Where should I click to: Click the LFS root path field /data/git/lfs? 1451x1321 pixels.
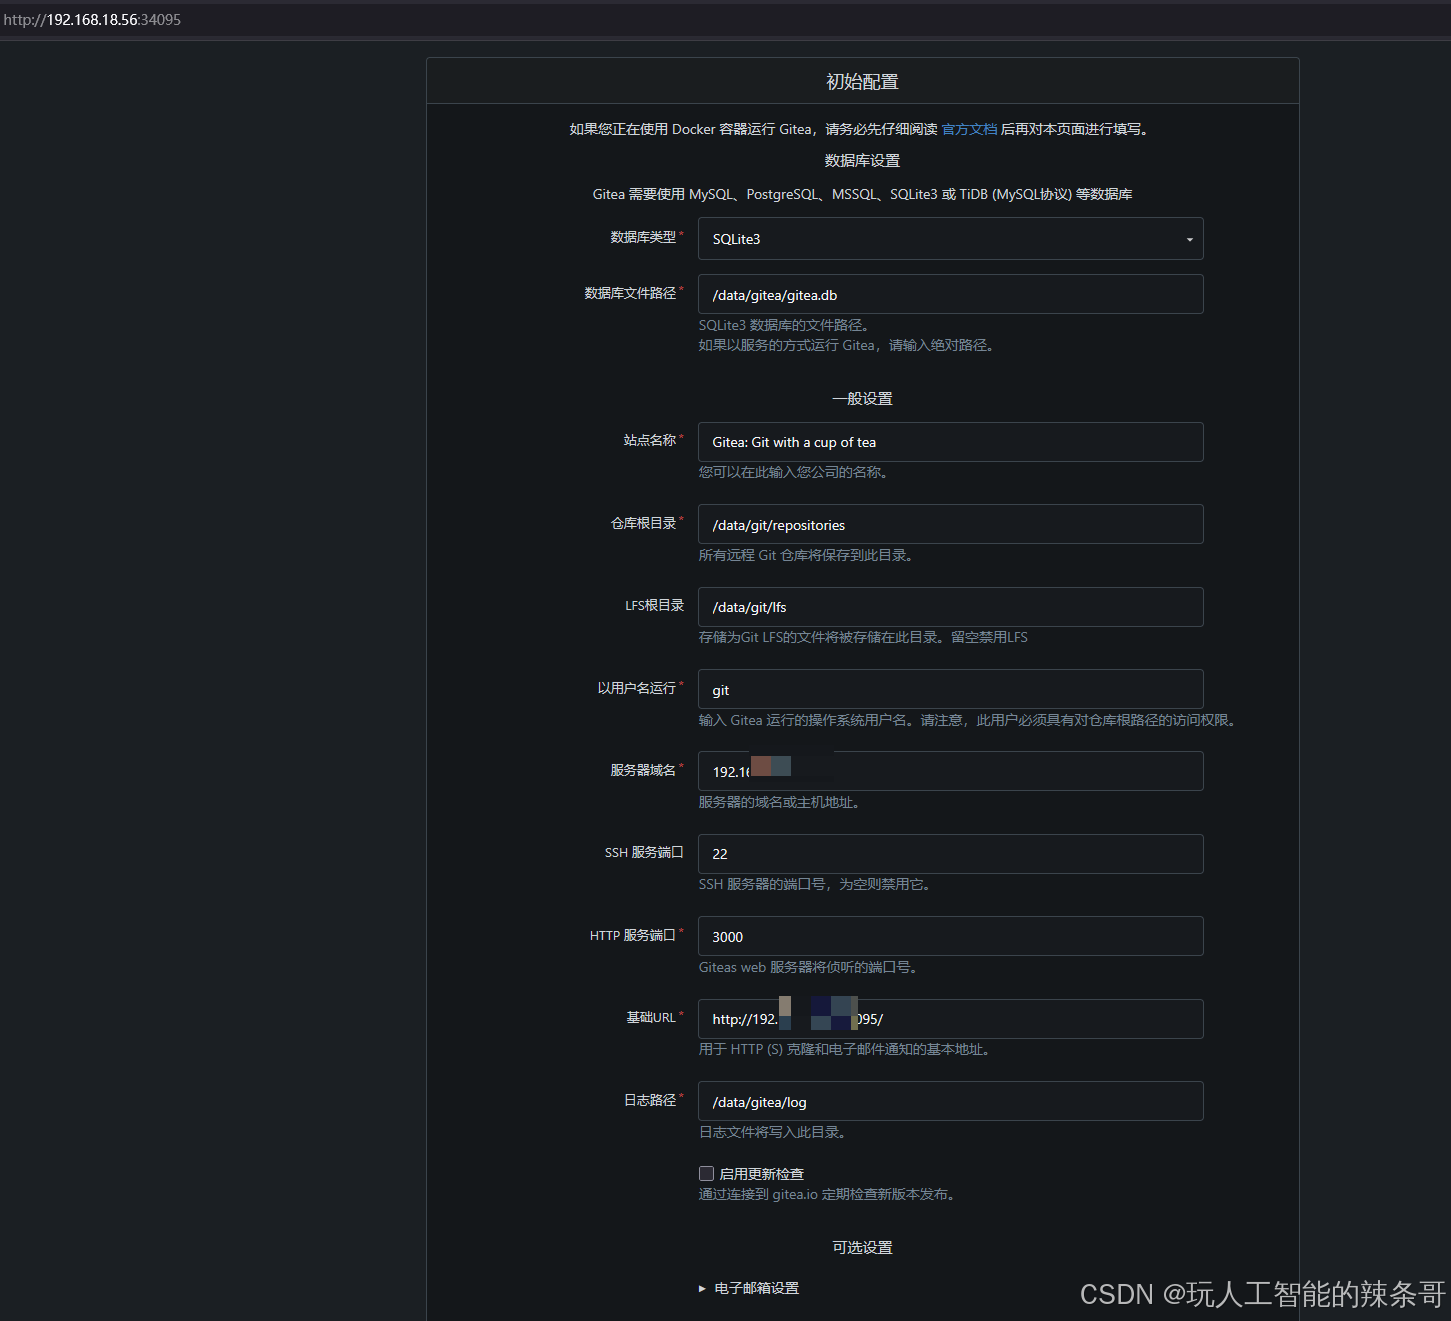(x=950, y=607)
